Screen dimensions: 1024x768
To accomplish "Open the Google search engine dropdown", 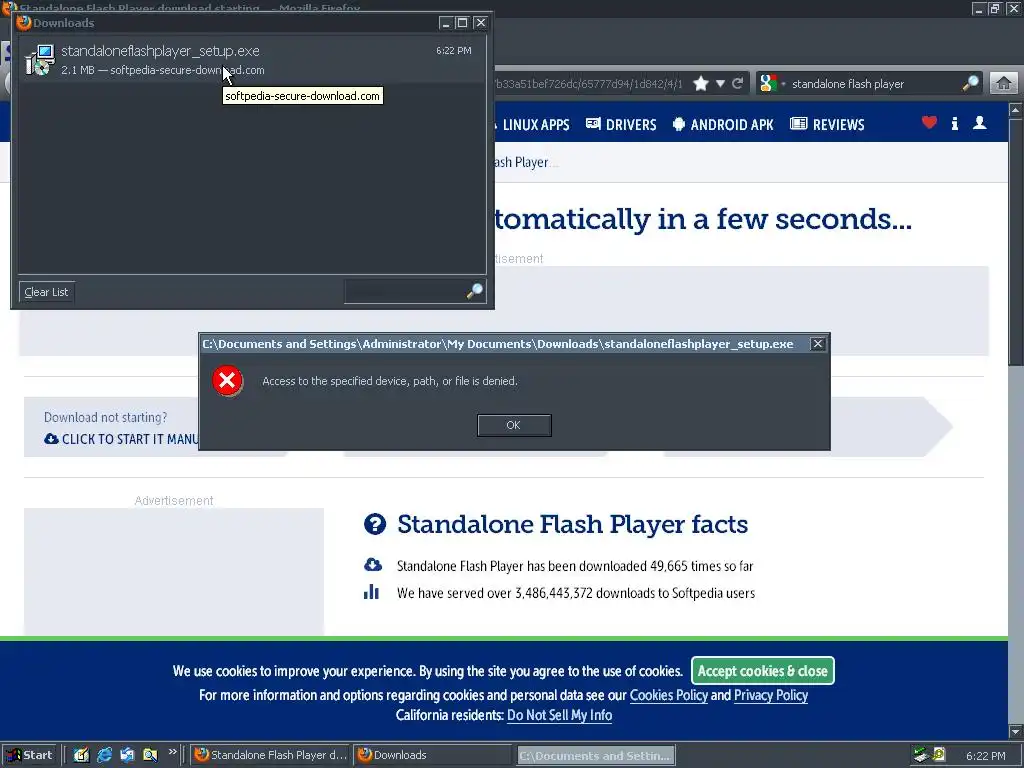I will pos(772,84).
